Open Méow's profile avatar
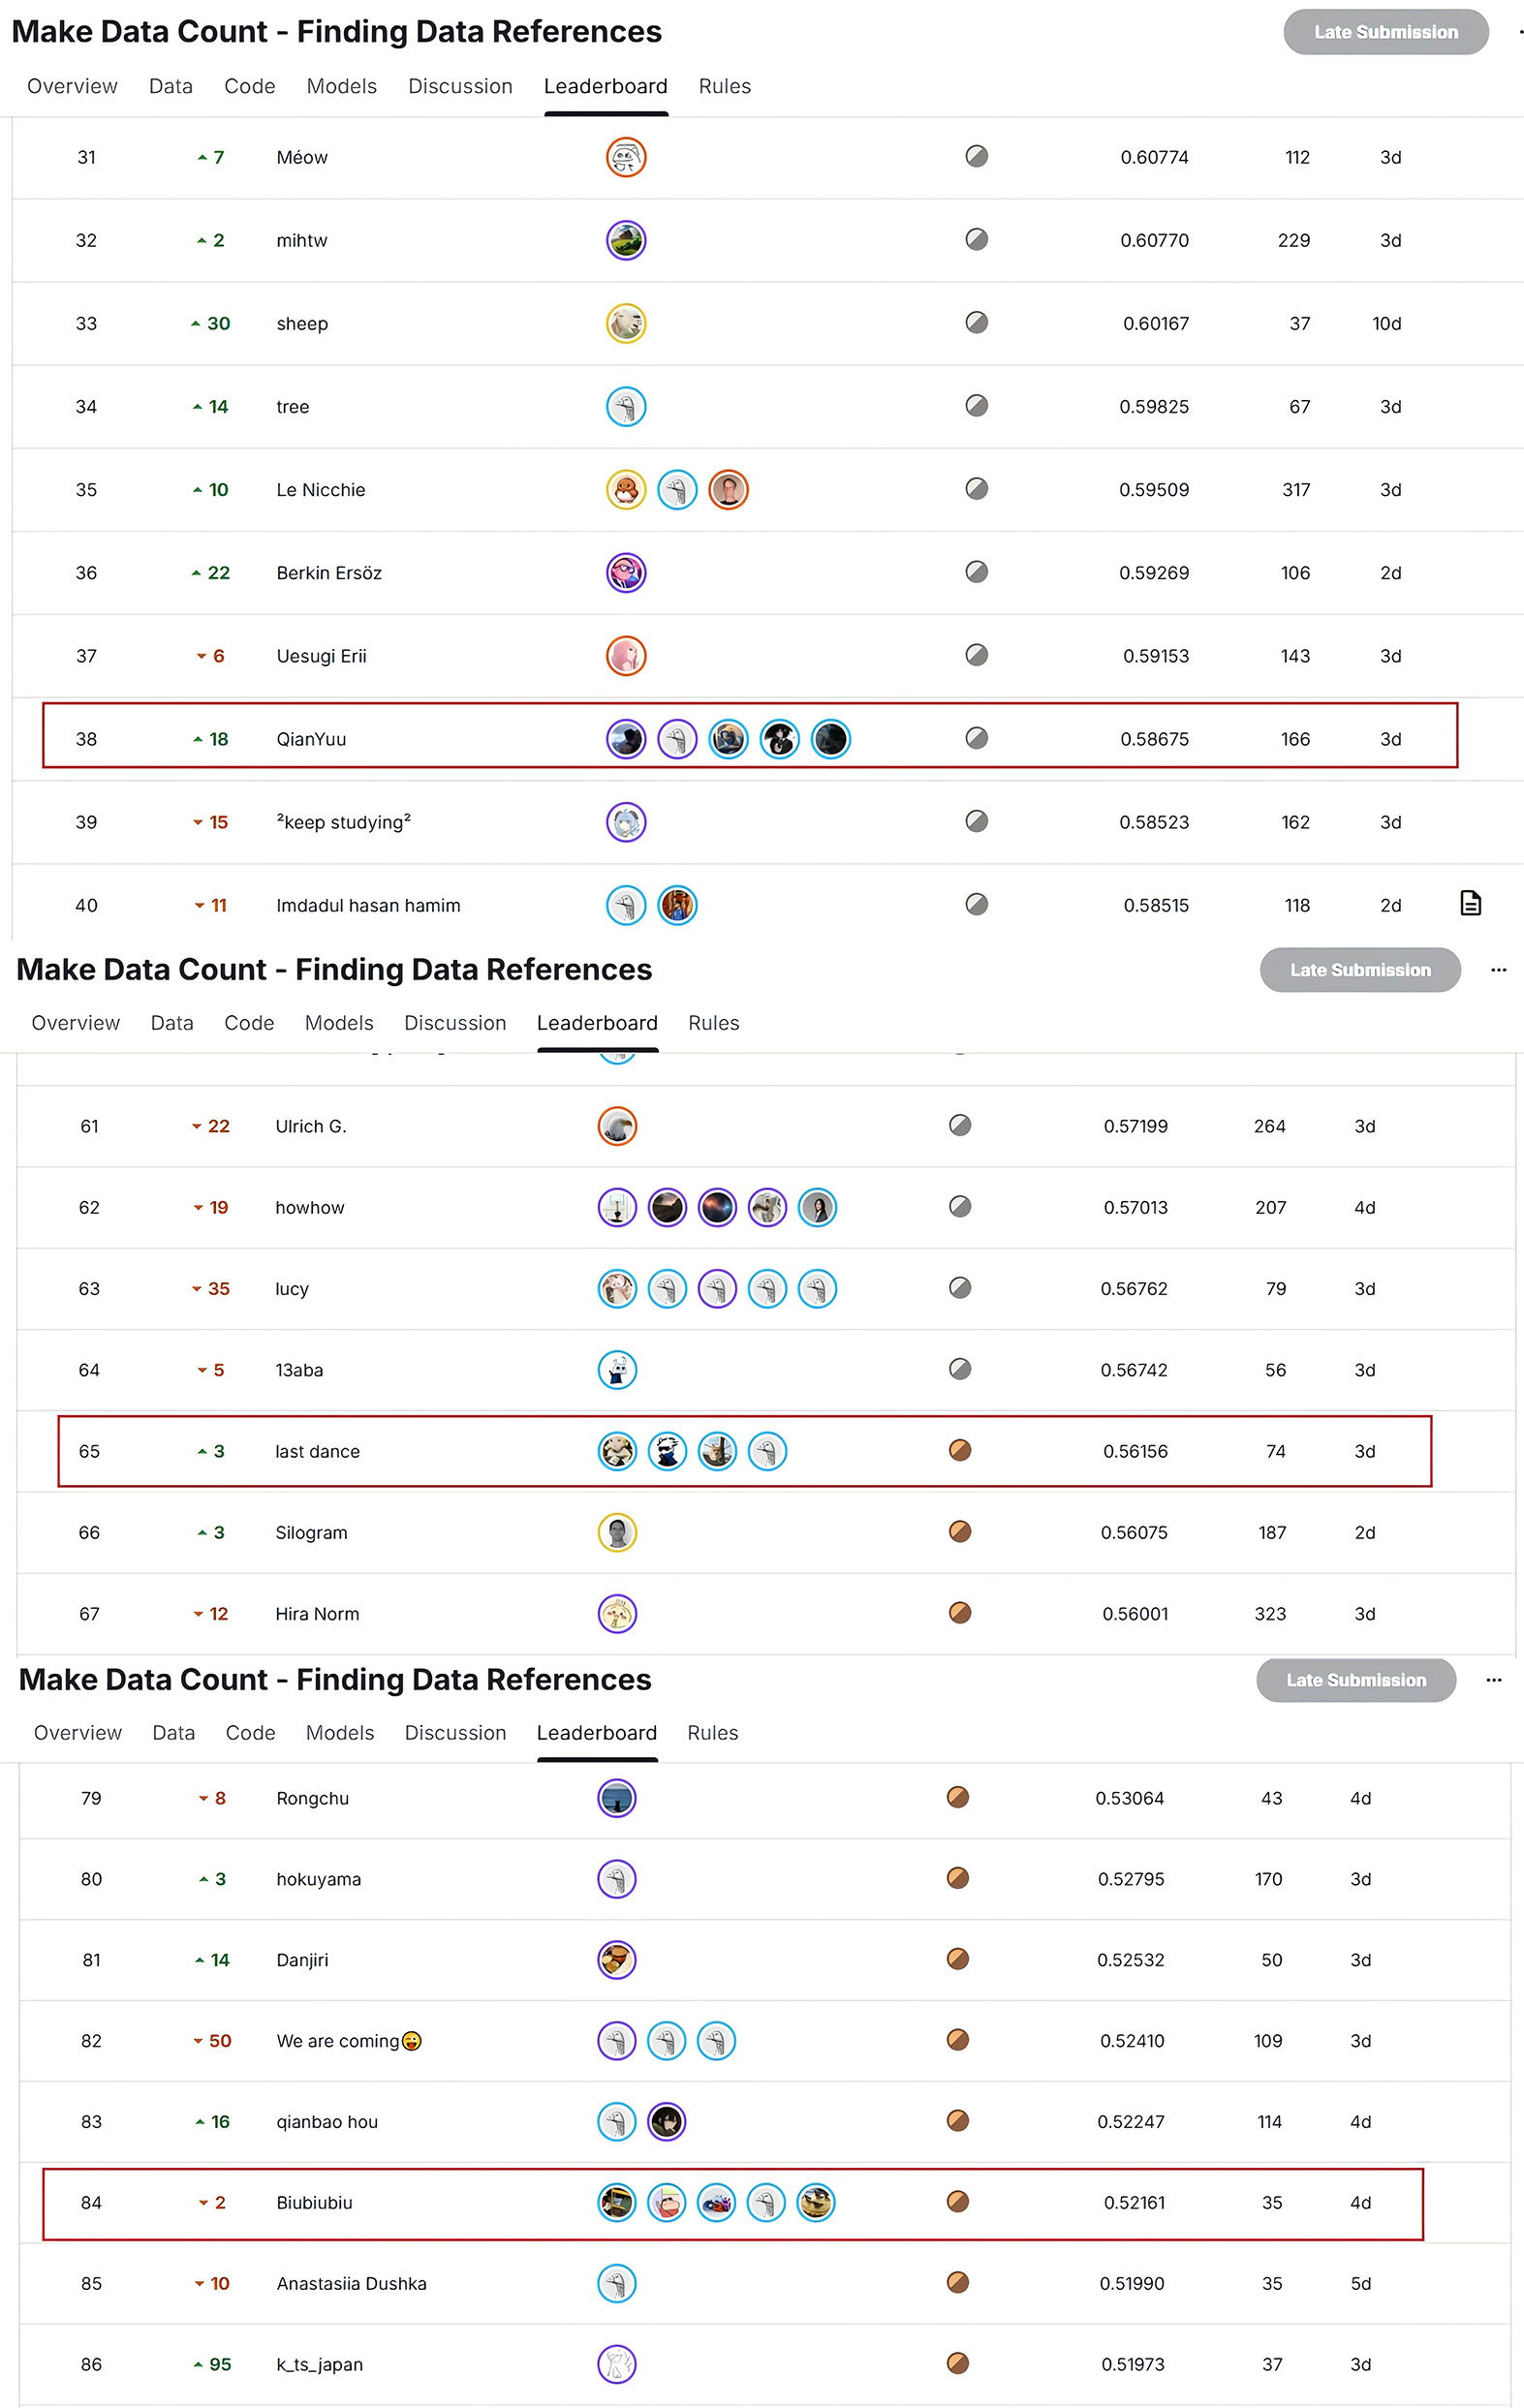The width and height of the screenshot is (1524, 2408). pyautogui.click(x=626, y=157)
